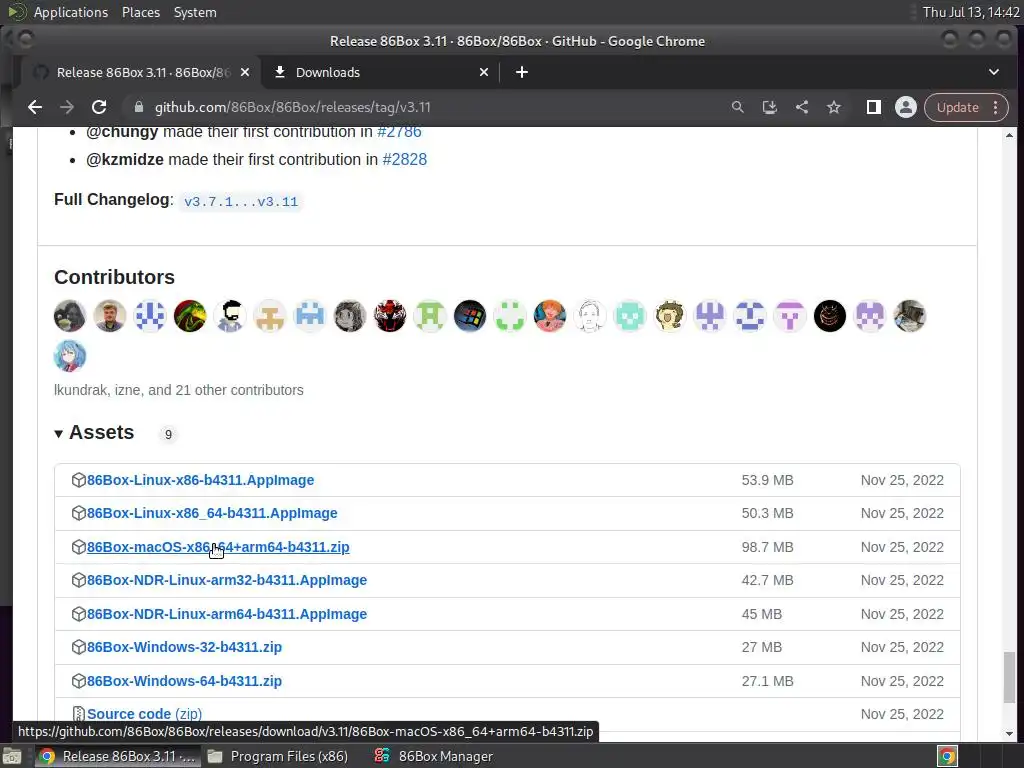
Task: Open the zoom magnifier in address bar
Action: pyautogui.click(x=737, y=107)
